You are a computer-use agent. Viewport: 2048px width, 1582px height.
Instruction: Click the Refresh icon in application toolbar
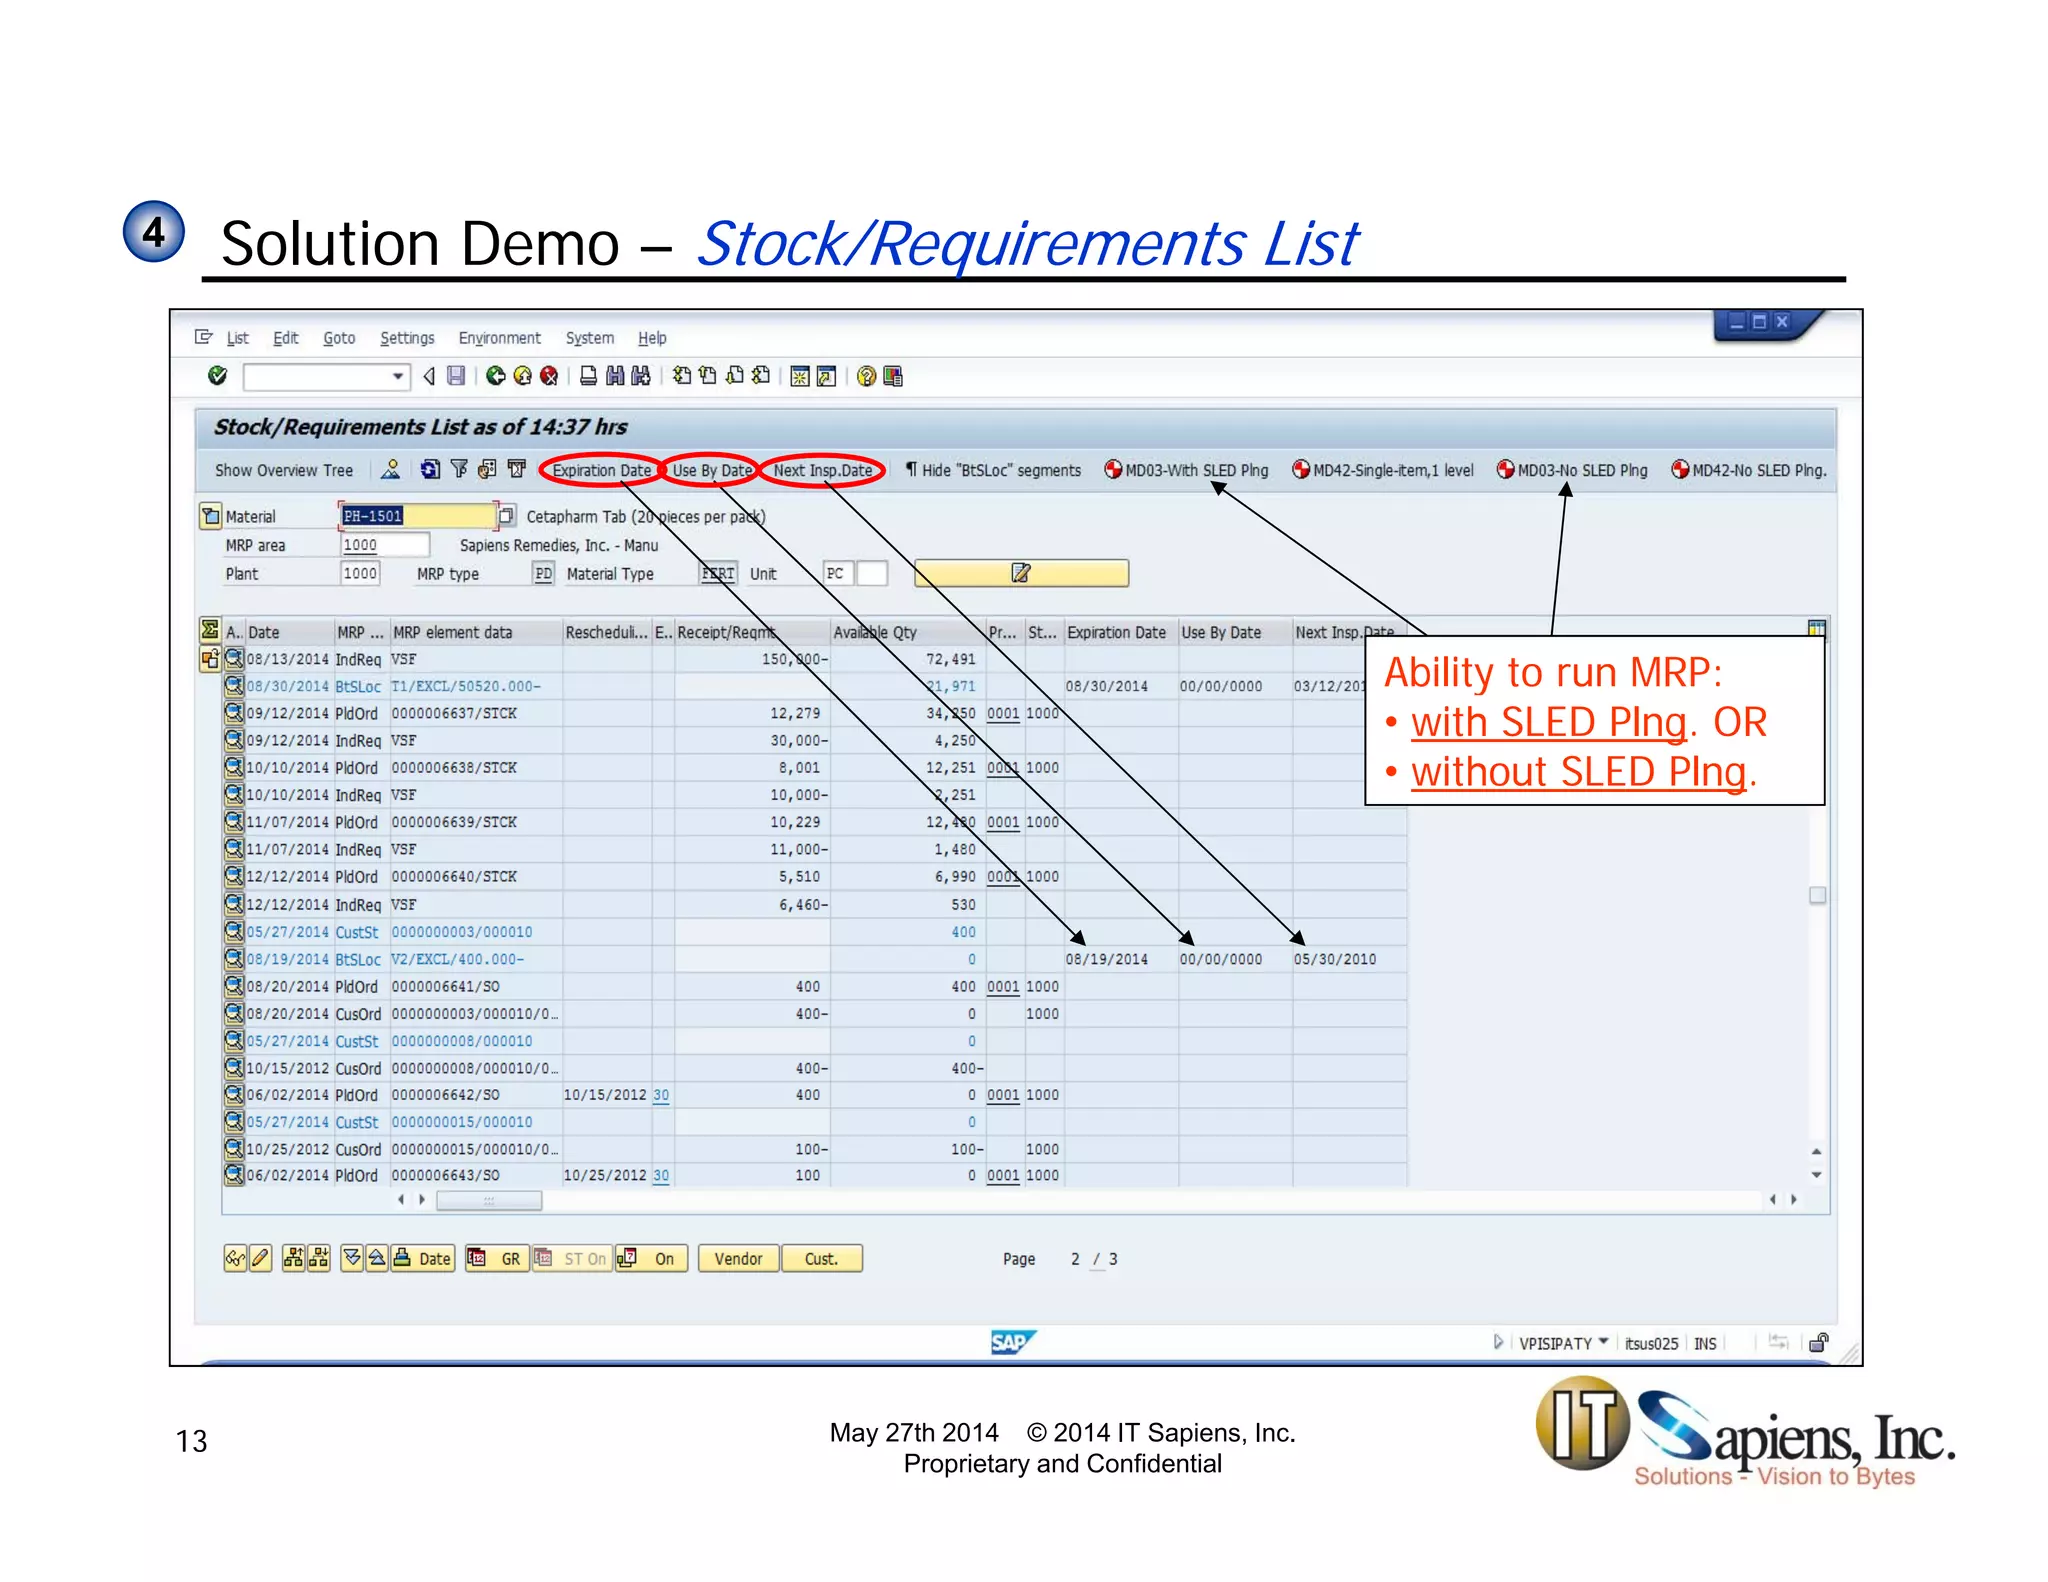click(x=430, y=469)
